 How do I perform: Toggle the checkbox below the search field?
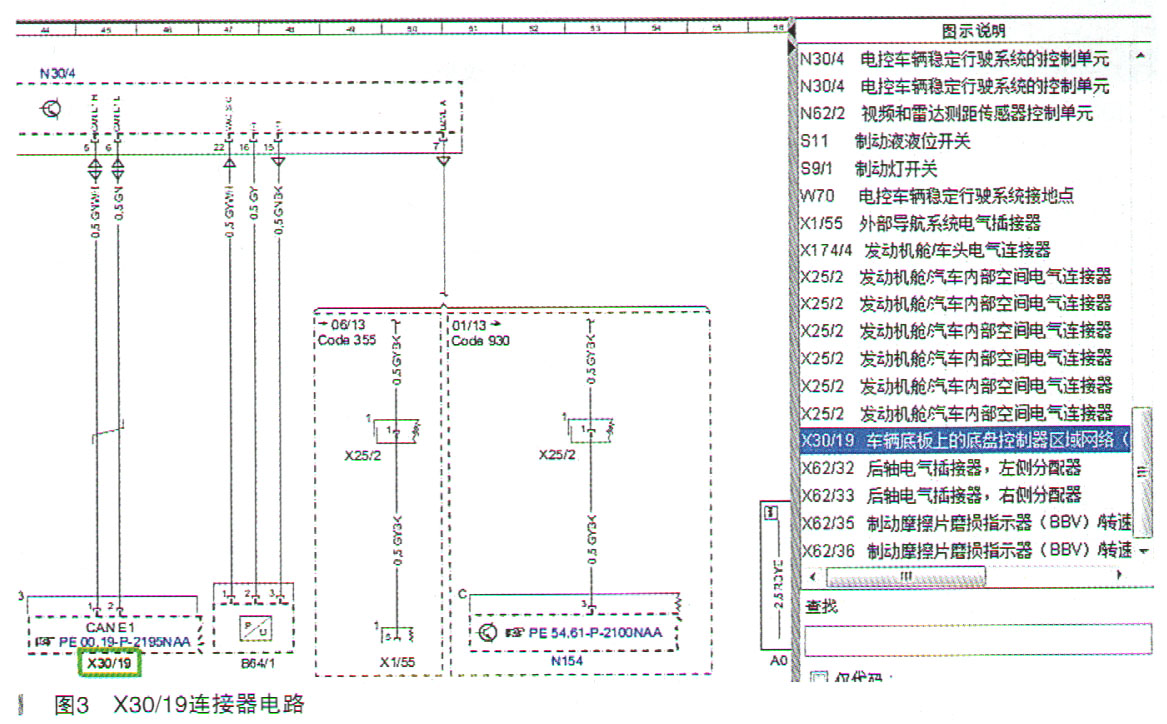click(819, 676)
